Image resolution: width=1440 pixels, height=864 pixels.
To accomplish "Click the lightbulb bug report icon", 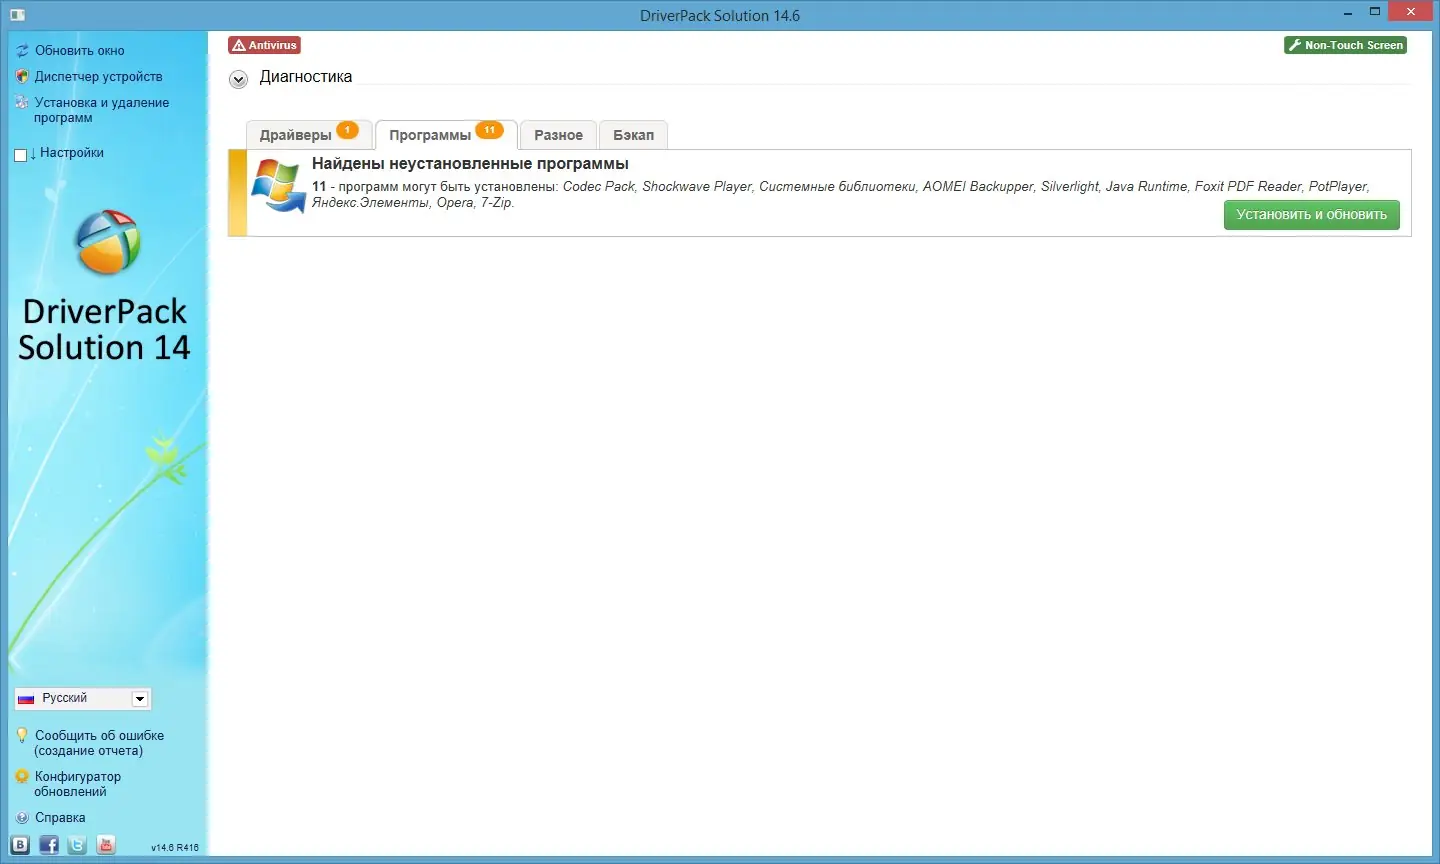I will click(x=22, y=735).
